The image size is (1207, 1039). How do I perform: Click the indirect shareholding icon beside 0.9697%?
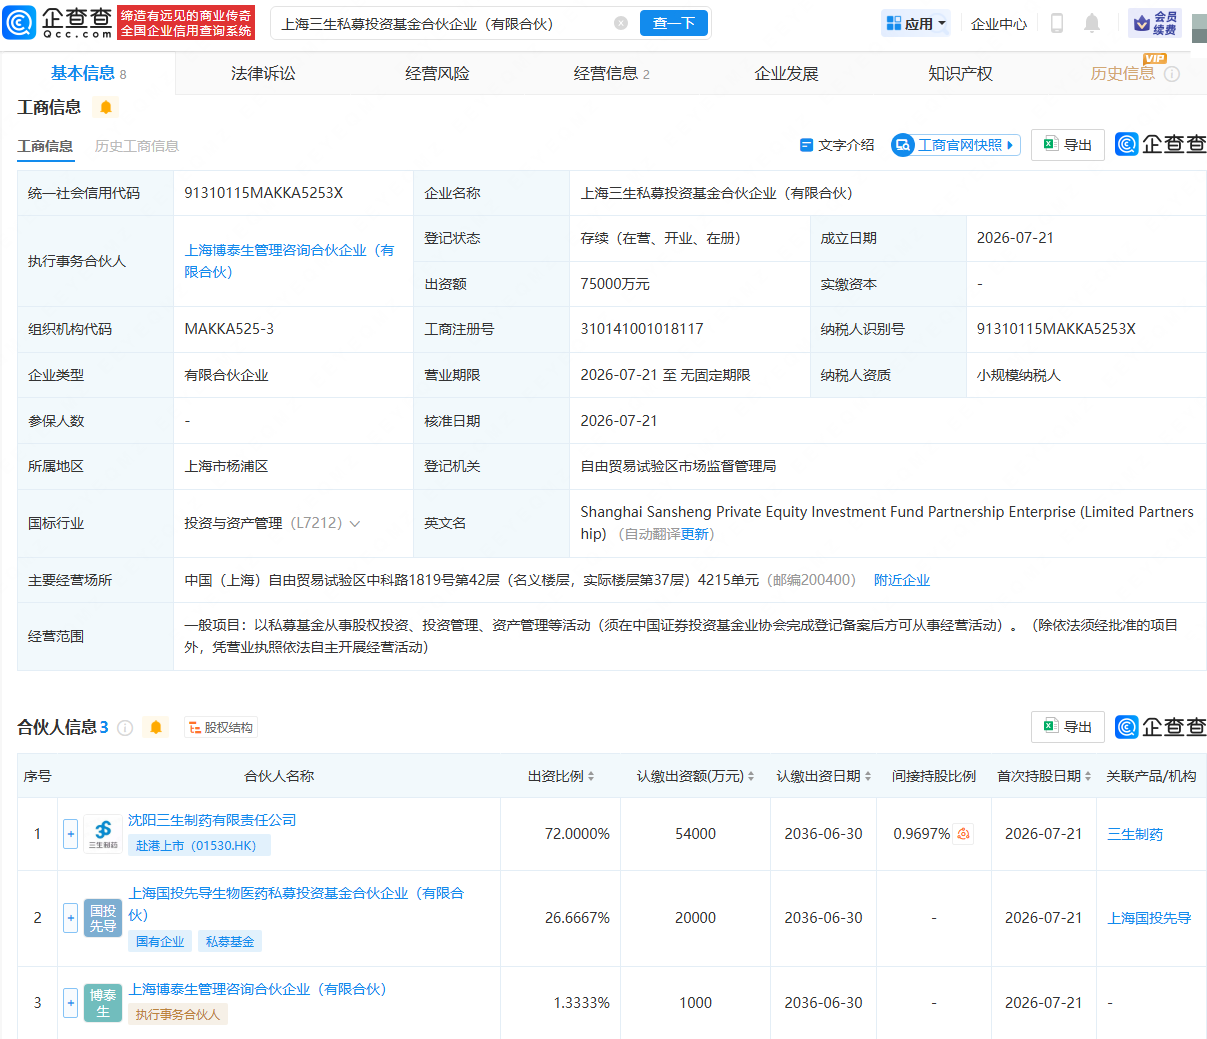point(964,834)
